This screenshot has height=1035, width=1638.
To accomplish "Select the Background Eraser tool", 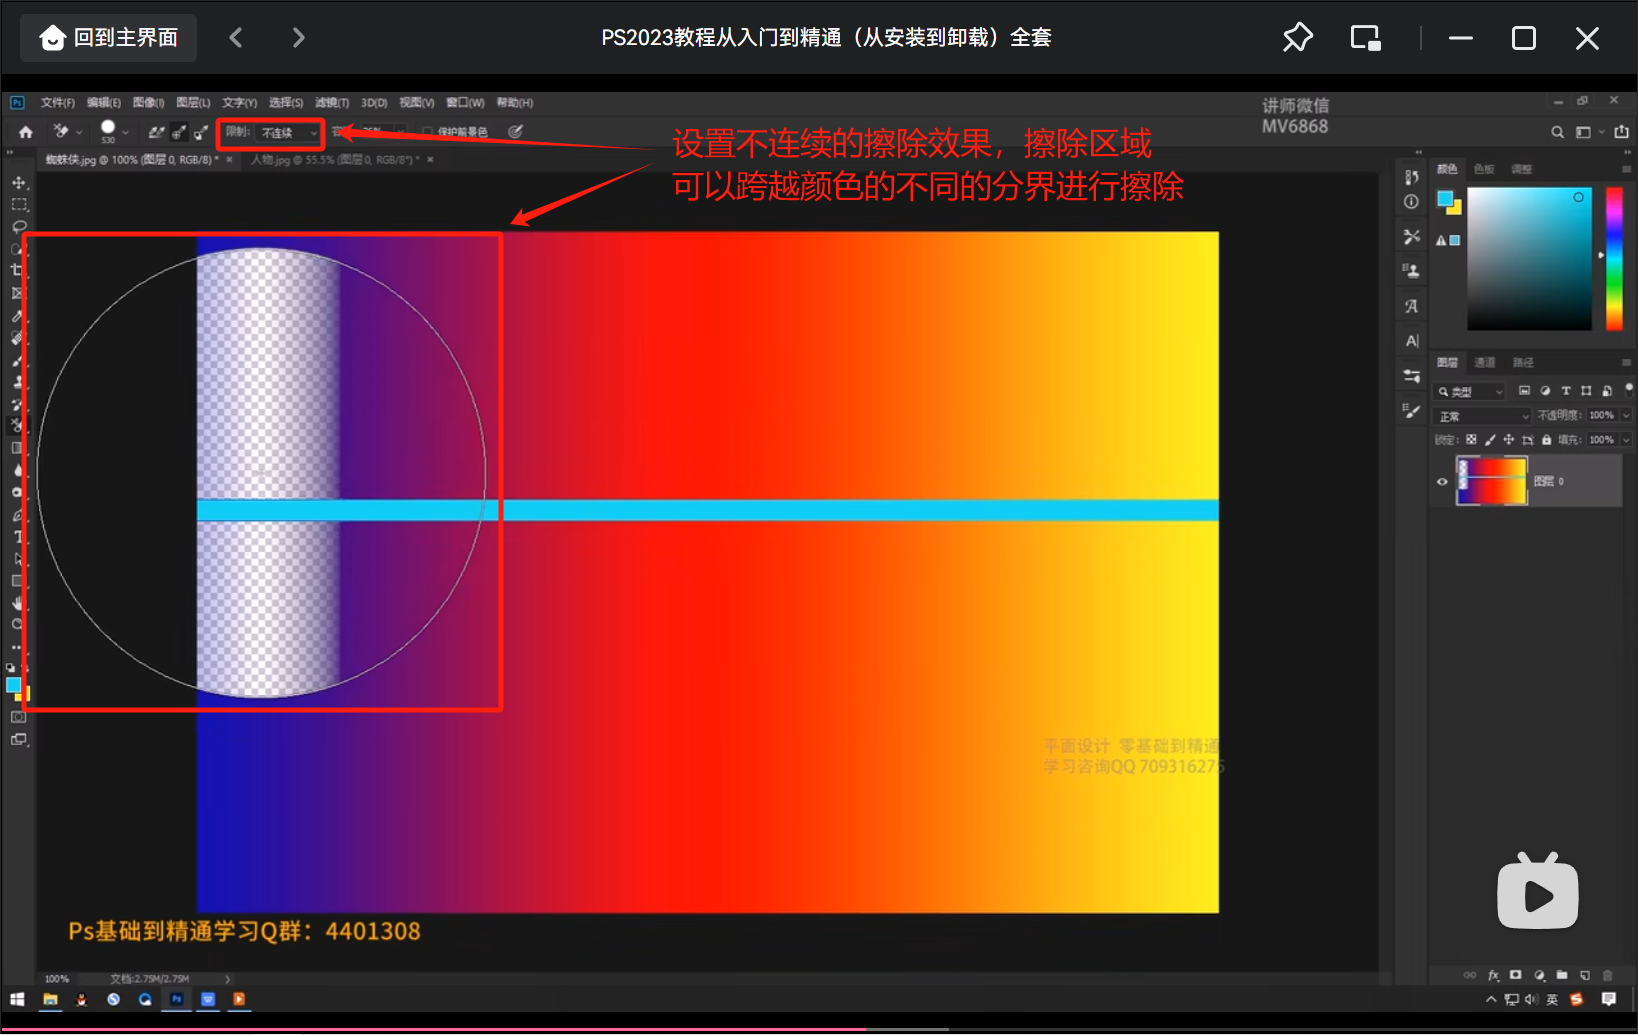I will pos(18,426).
